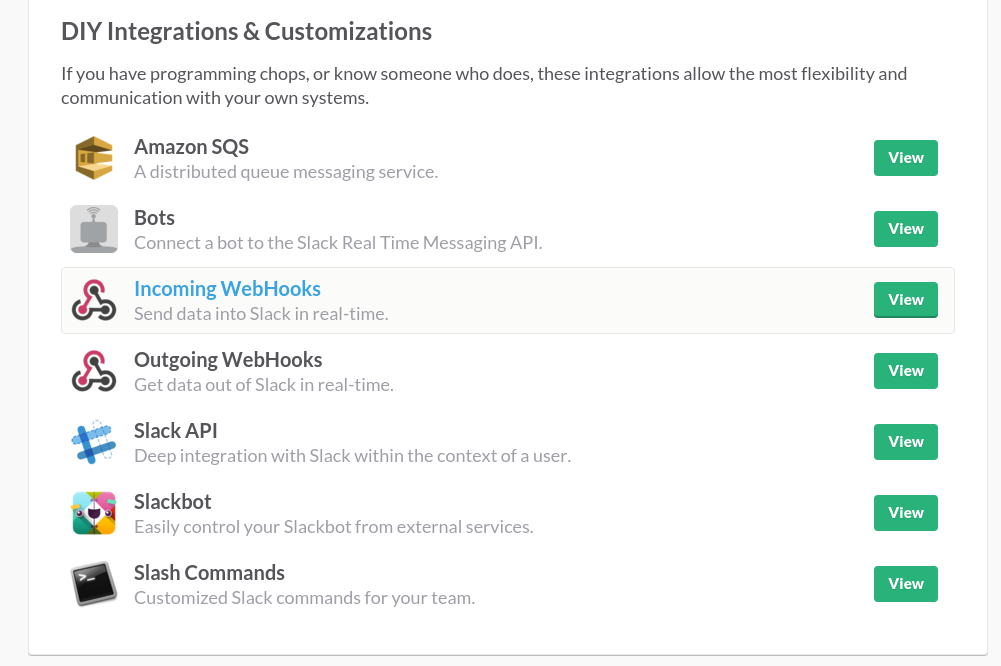The image size is (1001, 666).
Task: Click 'Get data out of Slack in real-time.'
Action: (x=264, y=385)
